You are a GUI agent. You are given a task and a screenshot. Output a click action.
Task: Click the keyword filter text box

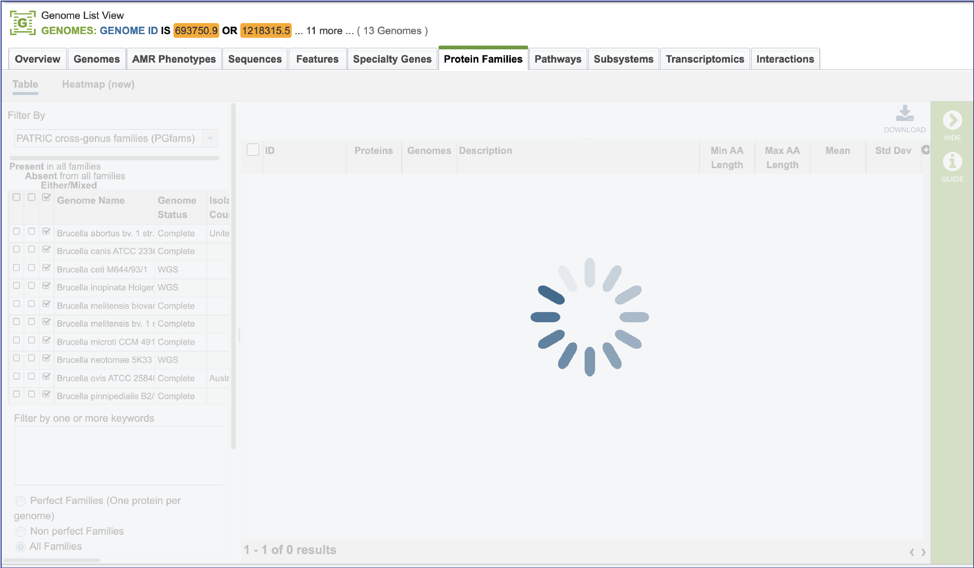118,455
